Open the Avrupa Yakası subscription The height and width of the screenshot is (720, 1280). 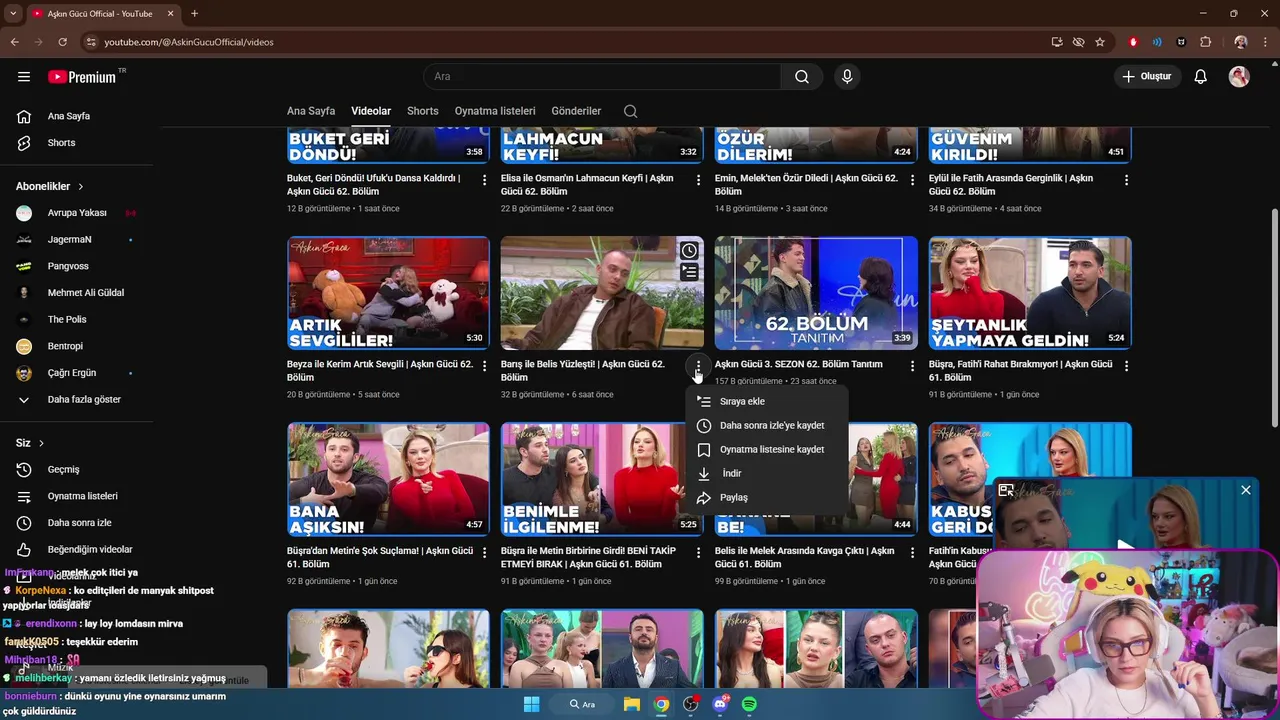(77, 213)
